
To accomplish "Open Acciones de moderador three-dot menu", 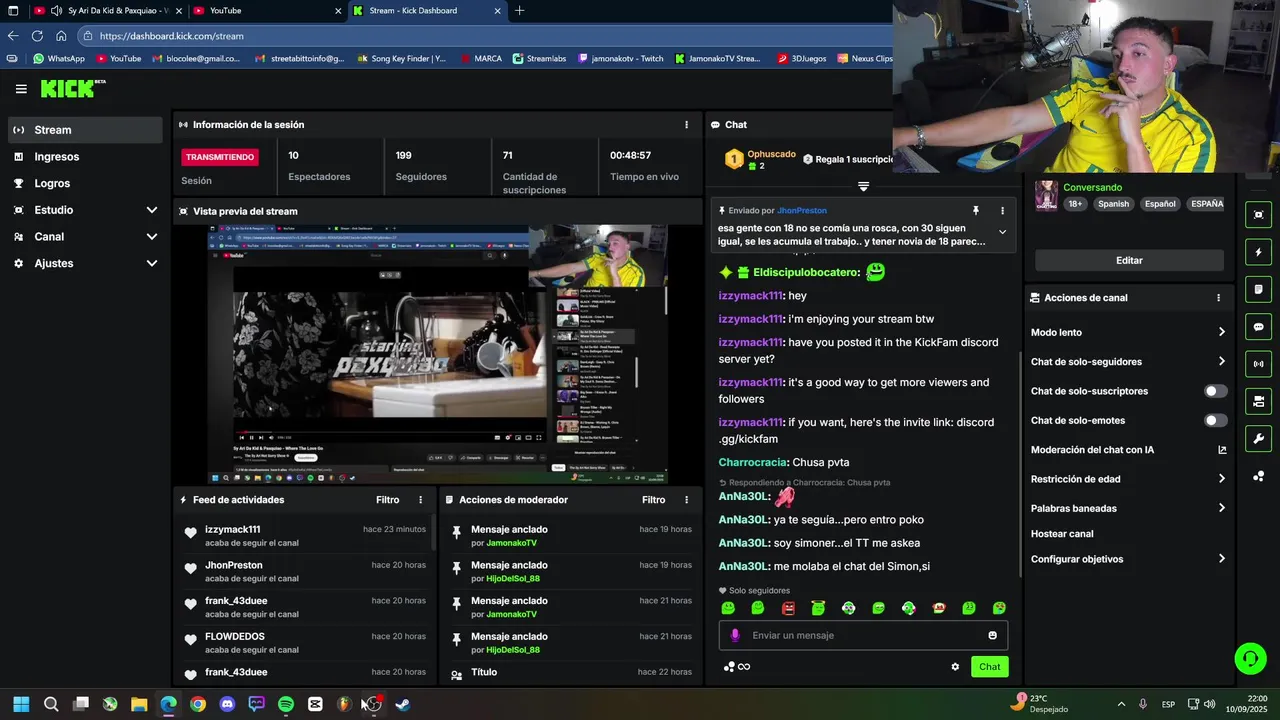I will [686, 500].
